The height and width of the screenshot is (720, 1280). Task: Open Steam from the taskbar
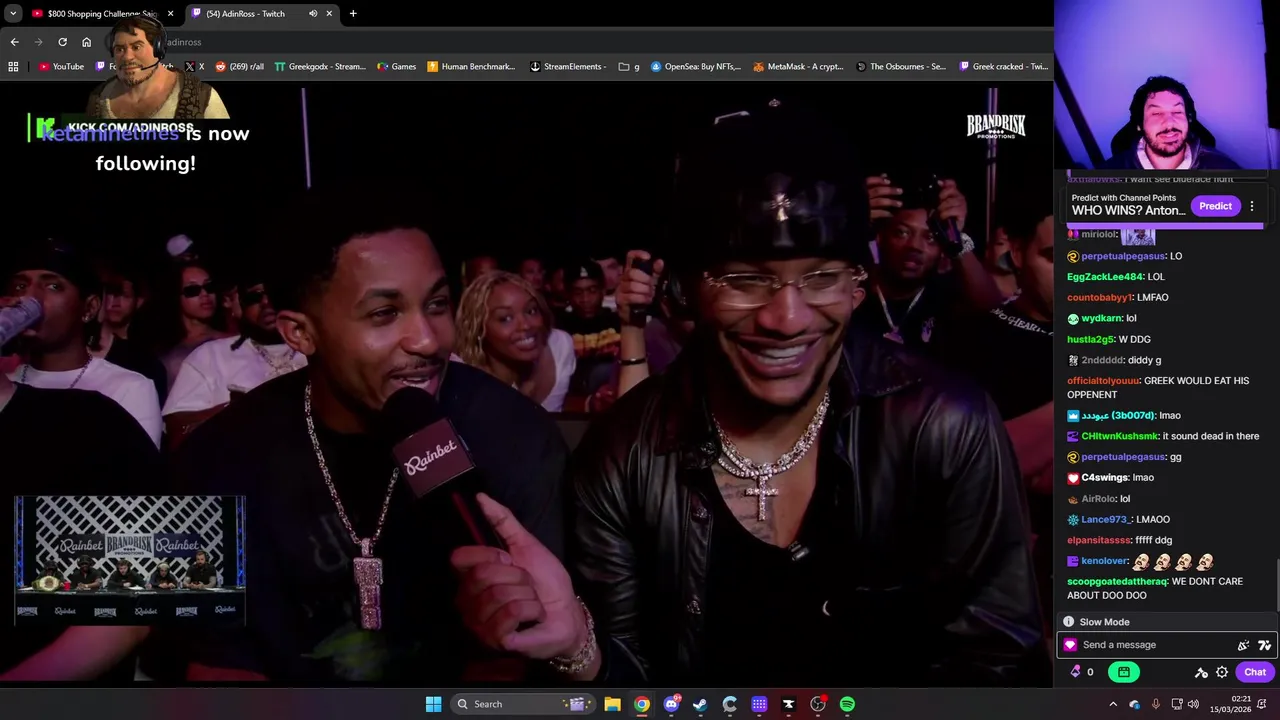tap(701, 704)
